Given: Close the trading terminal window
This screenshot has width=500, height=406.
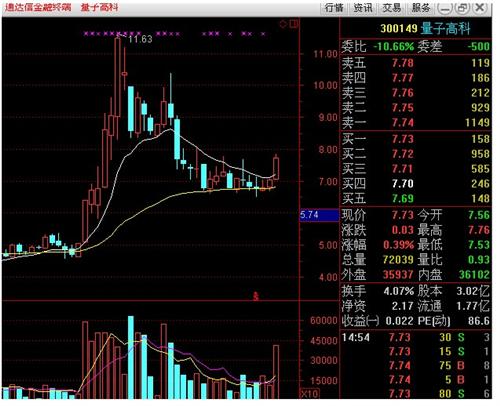Looking at the screenshot, I should [x=480, y=8].
